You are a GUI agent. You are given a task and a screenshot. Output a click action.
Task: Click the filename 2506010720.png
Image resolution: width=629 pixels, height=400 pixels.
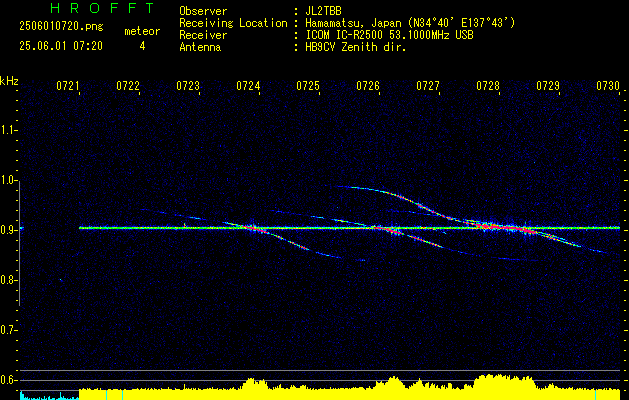pyautogui.click(x=61, y=26)
